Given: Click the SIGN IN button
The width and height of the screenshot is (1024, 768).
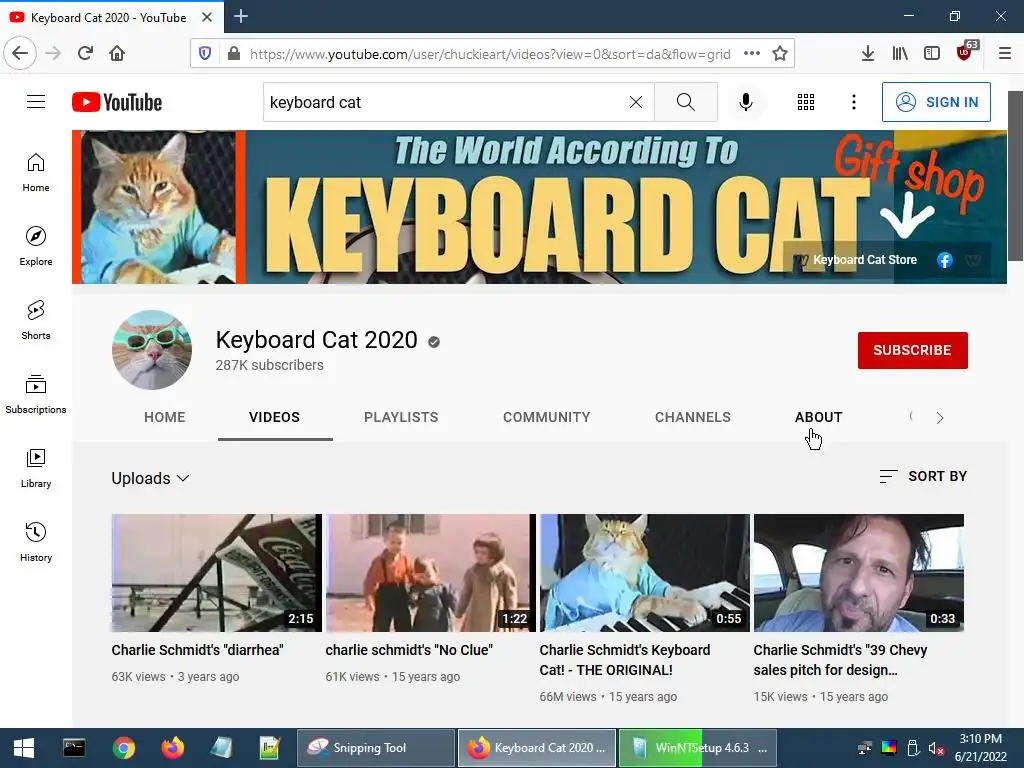Looking at the screenshot, I should pyautogui.click(x=936, y=102).
